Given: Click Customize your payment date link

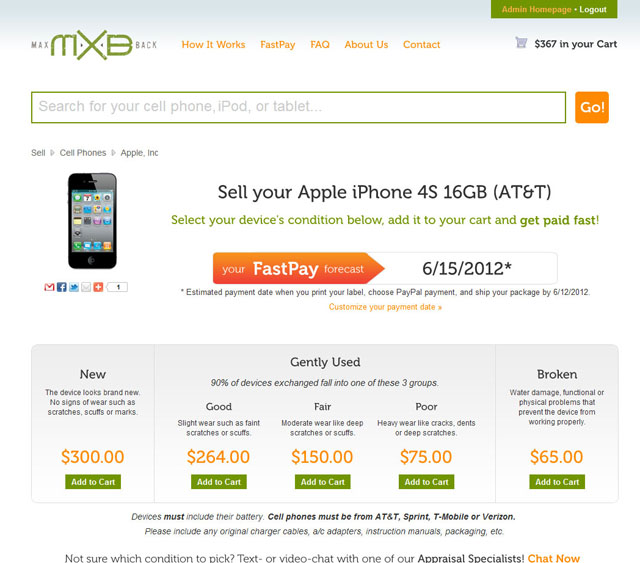Looking at the screenshot, I should (385, 307).
